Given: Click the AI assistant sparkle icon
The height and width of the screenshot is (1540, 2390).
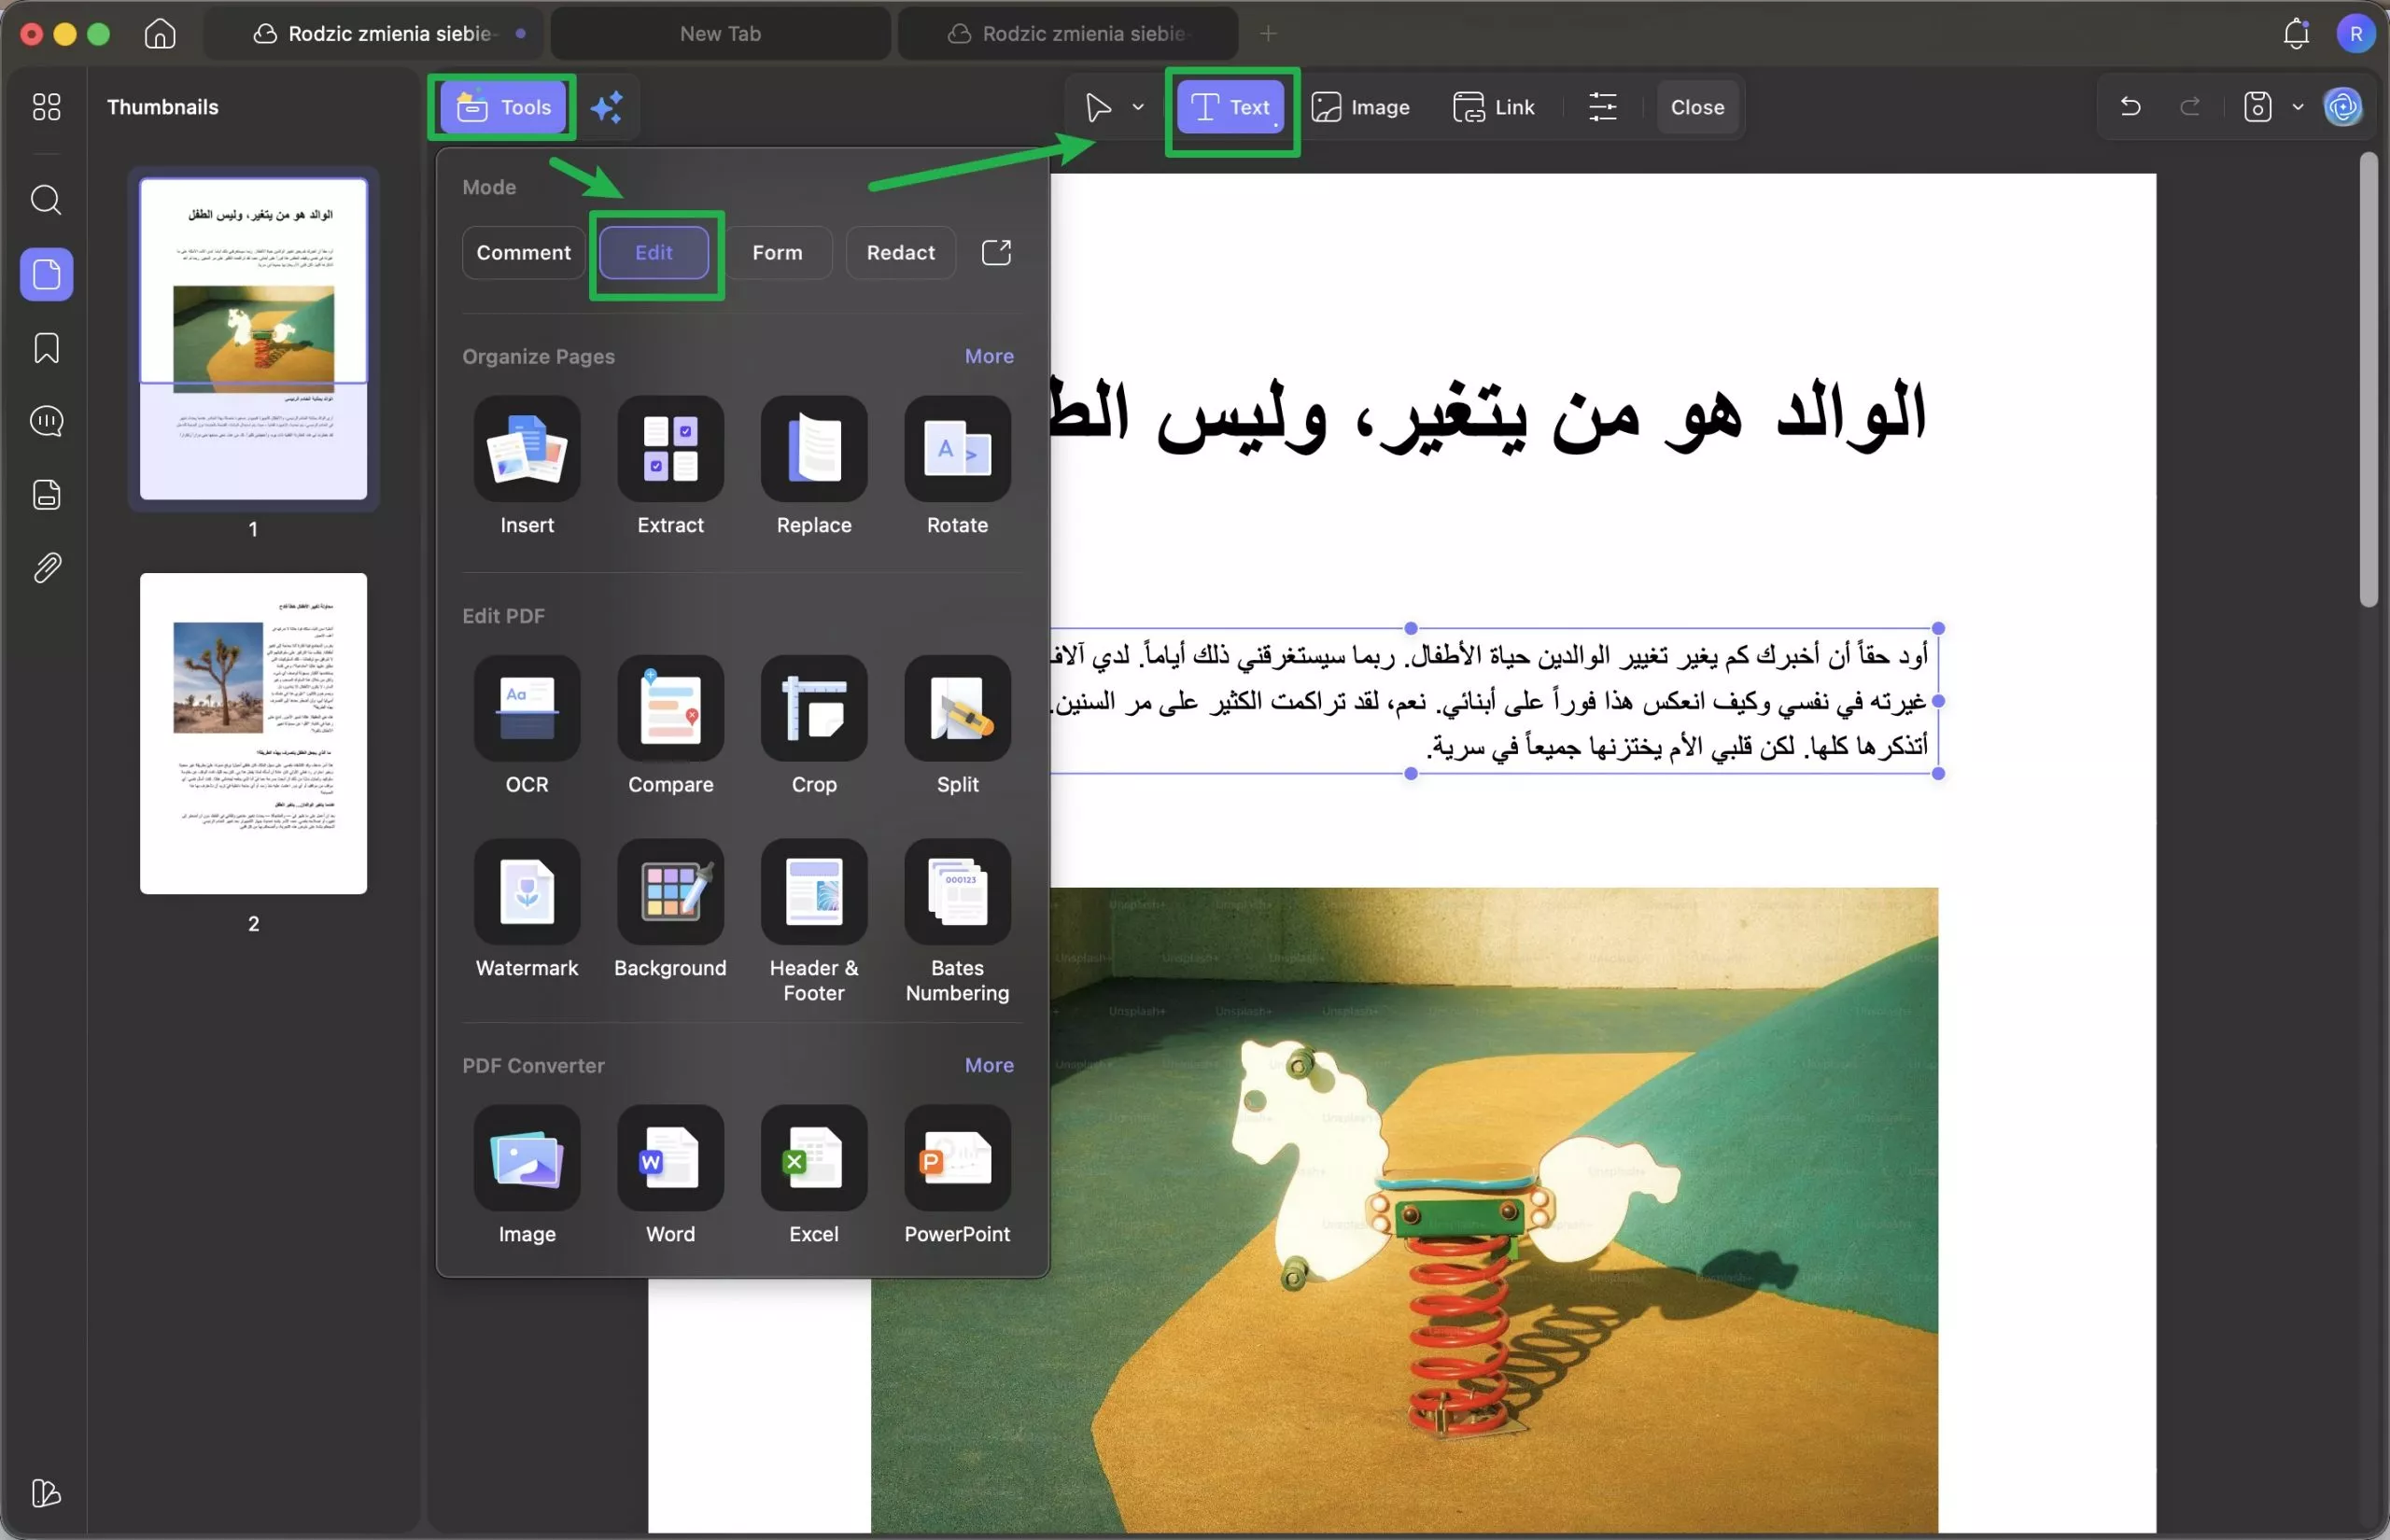Looking at the screenshot, I should (x=608, y=107).
